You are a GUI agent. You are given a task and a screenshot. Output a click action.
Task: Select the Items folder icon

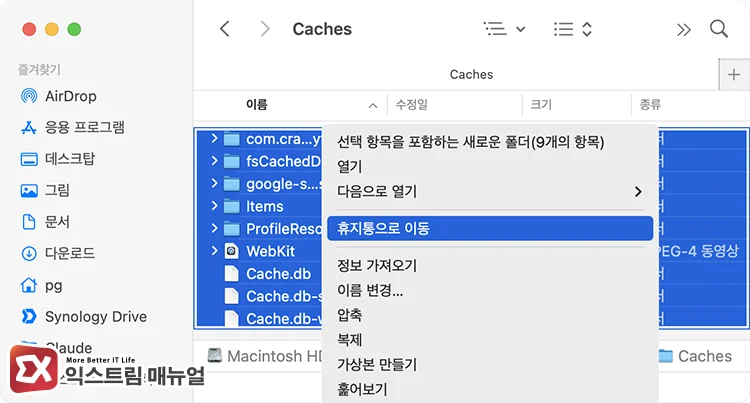coord(232,207)
